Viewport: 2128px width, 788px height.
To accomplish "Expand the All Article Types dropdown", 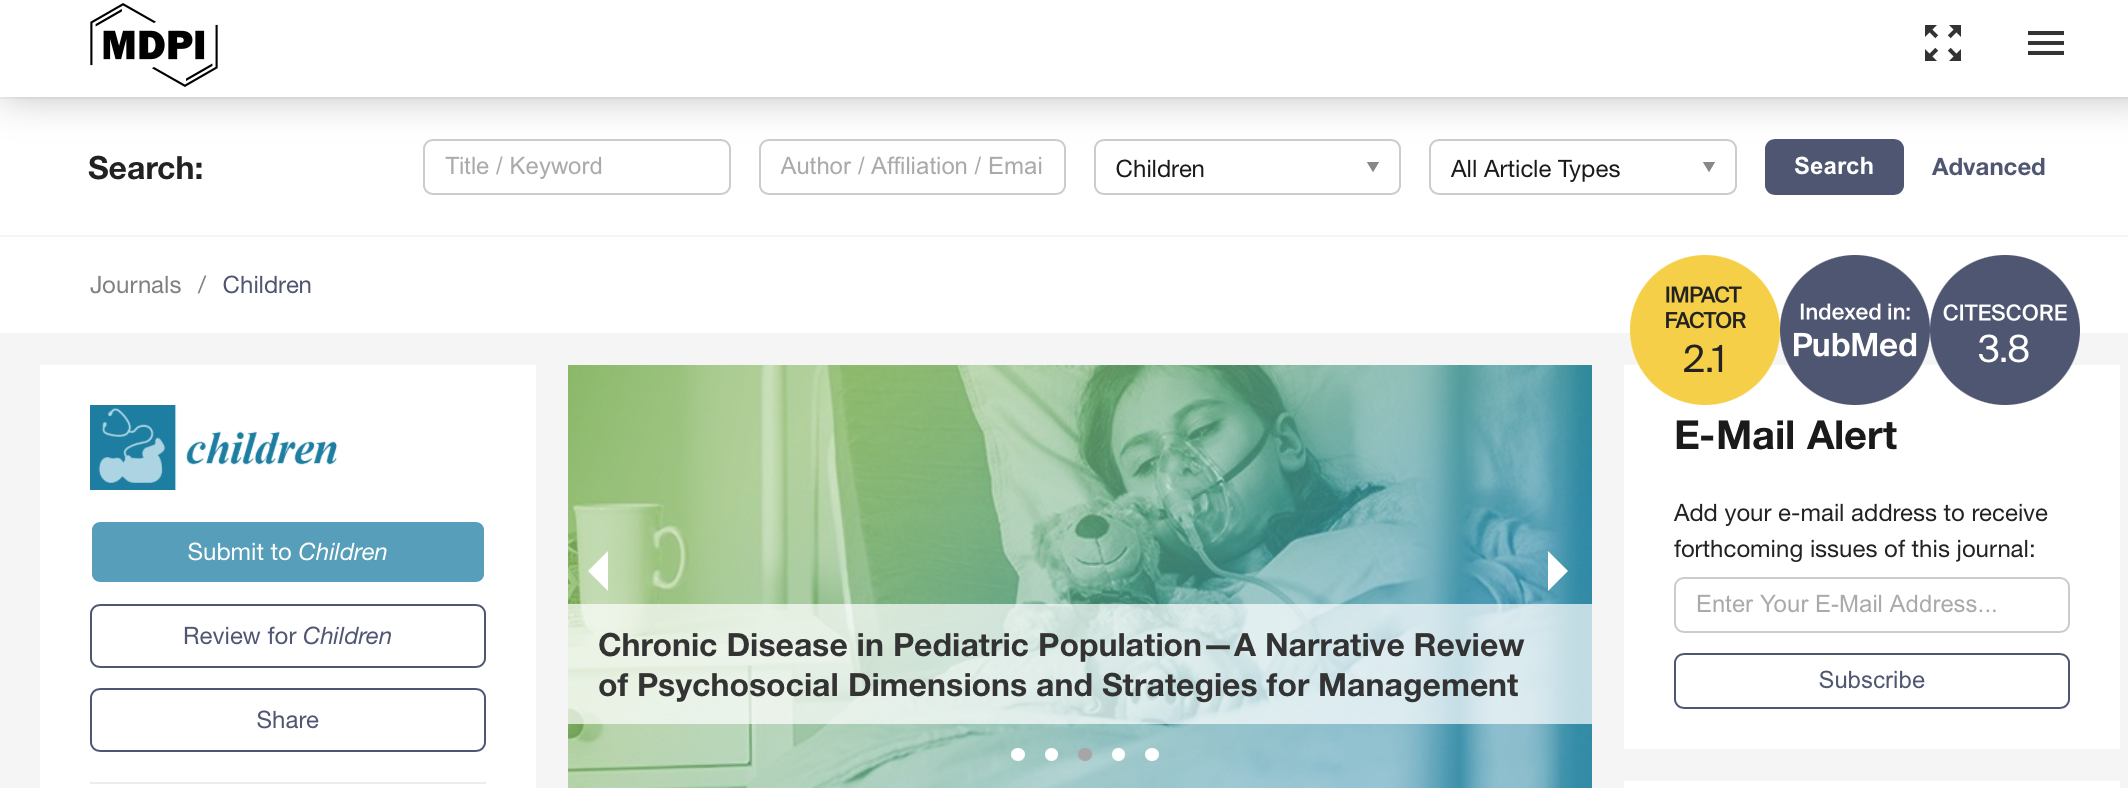I will pos(1582,168).
